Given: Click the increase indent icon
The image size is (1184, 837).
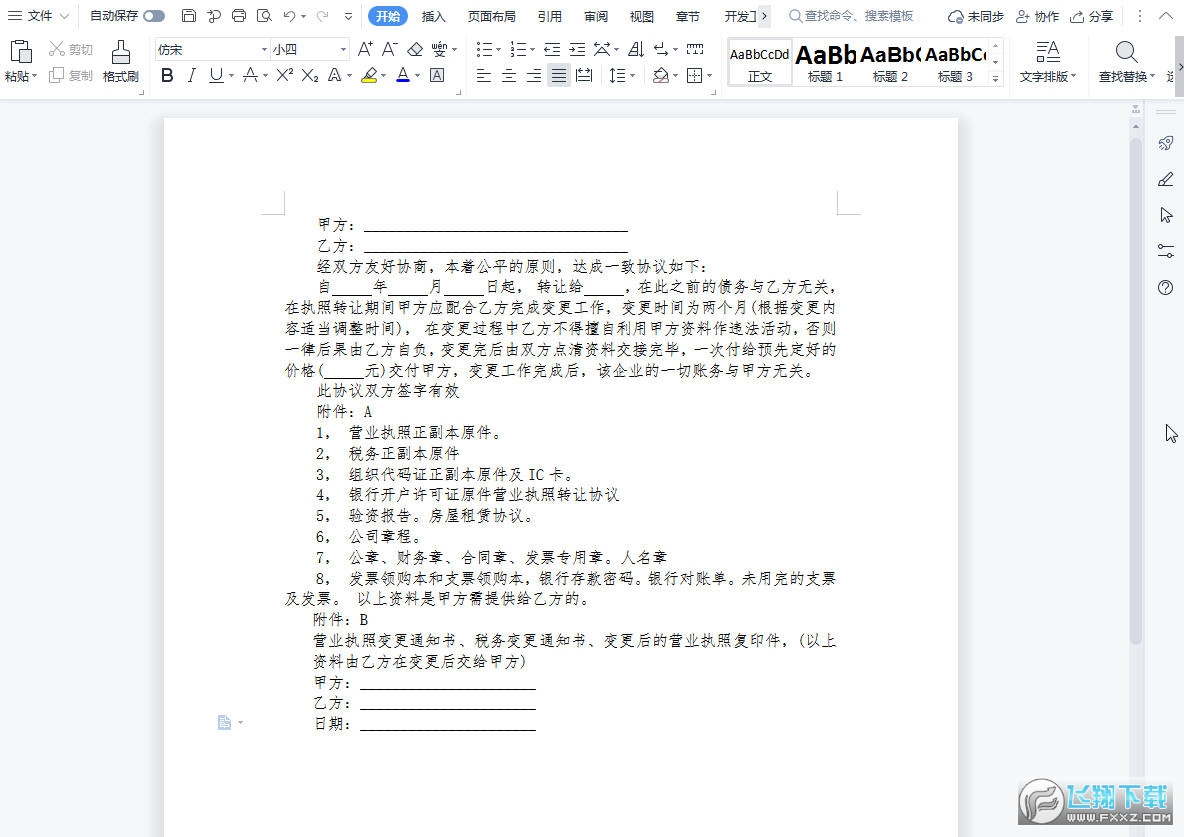Looking at the screenshot, I should [x=577, y=49].
